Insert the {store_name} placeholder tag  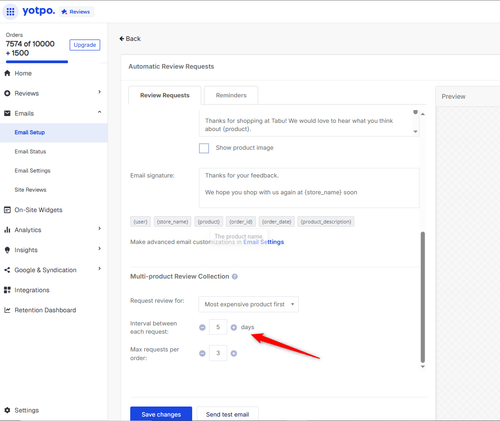pyautogui.click(x=172, y=222)
